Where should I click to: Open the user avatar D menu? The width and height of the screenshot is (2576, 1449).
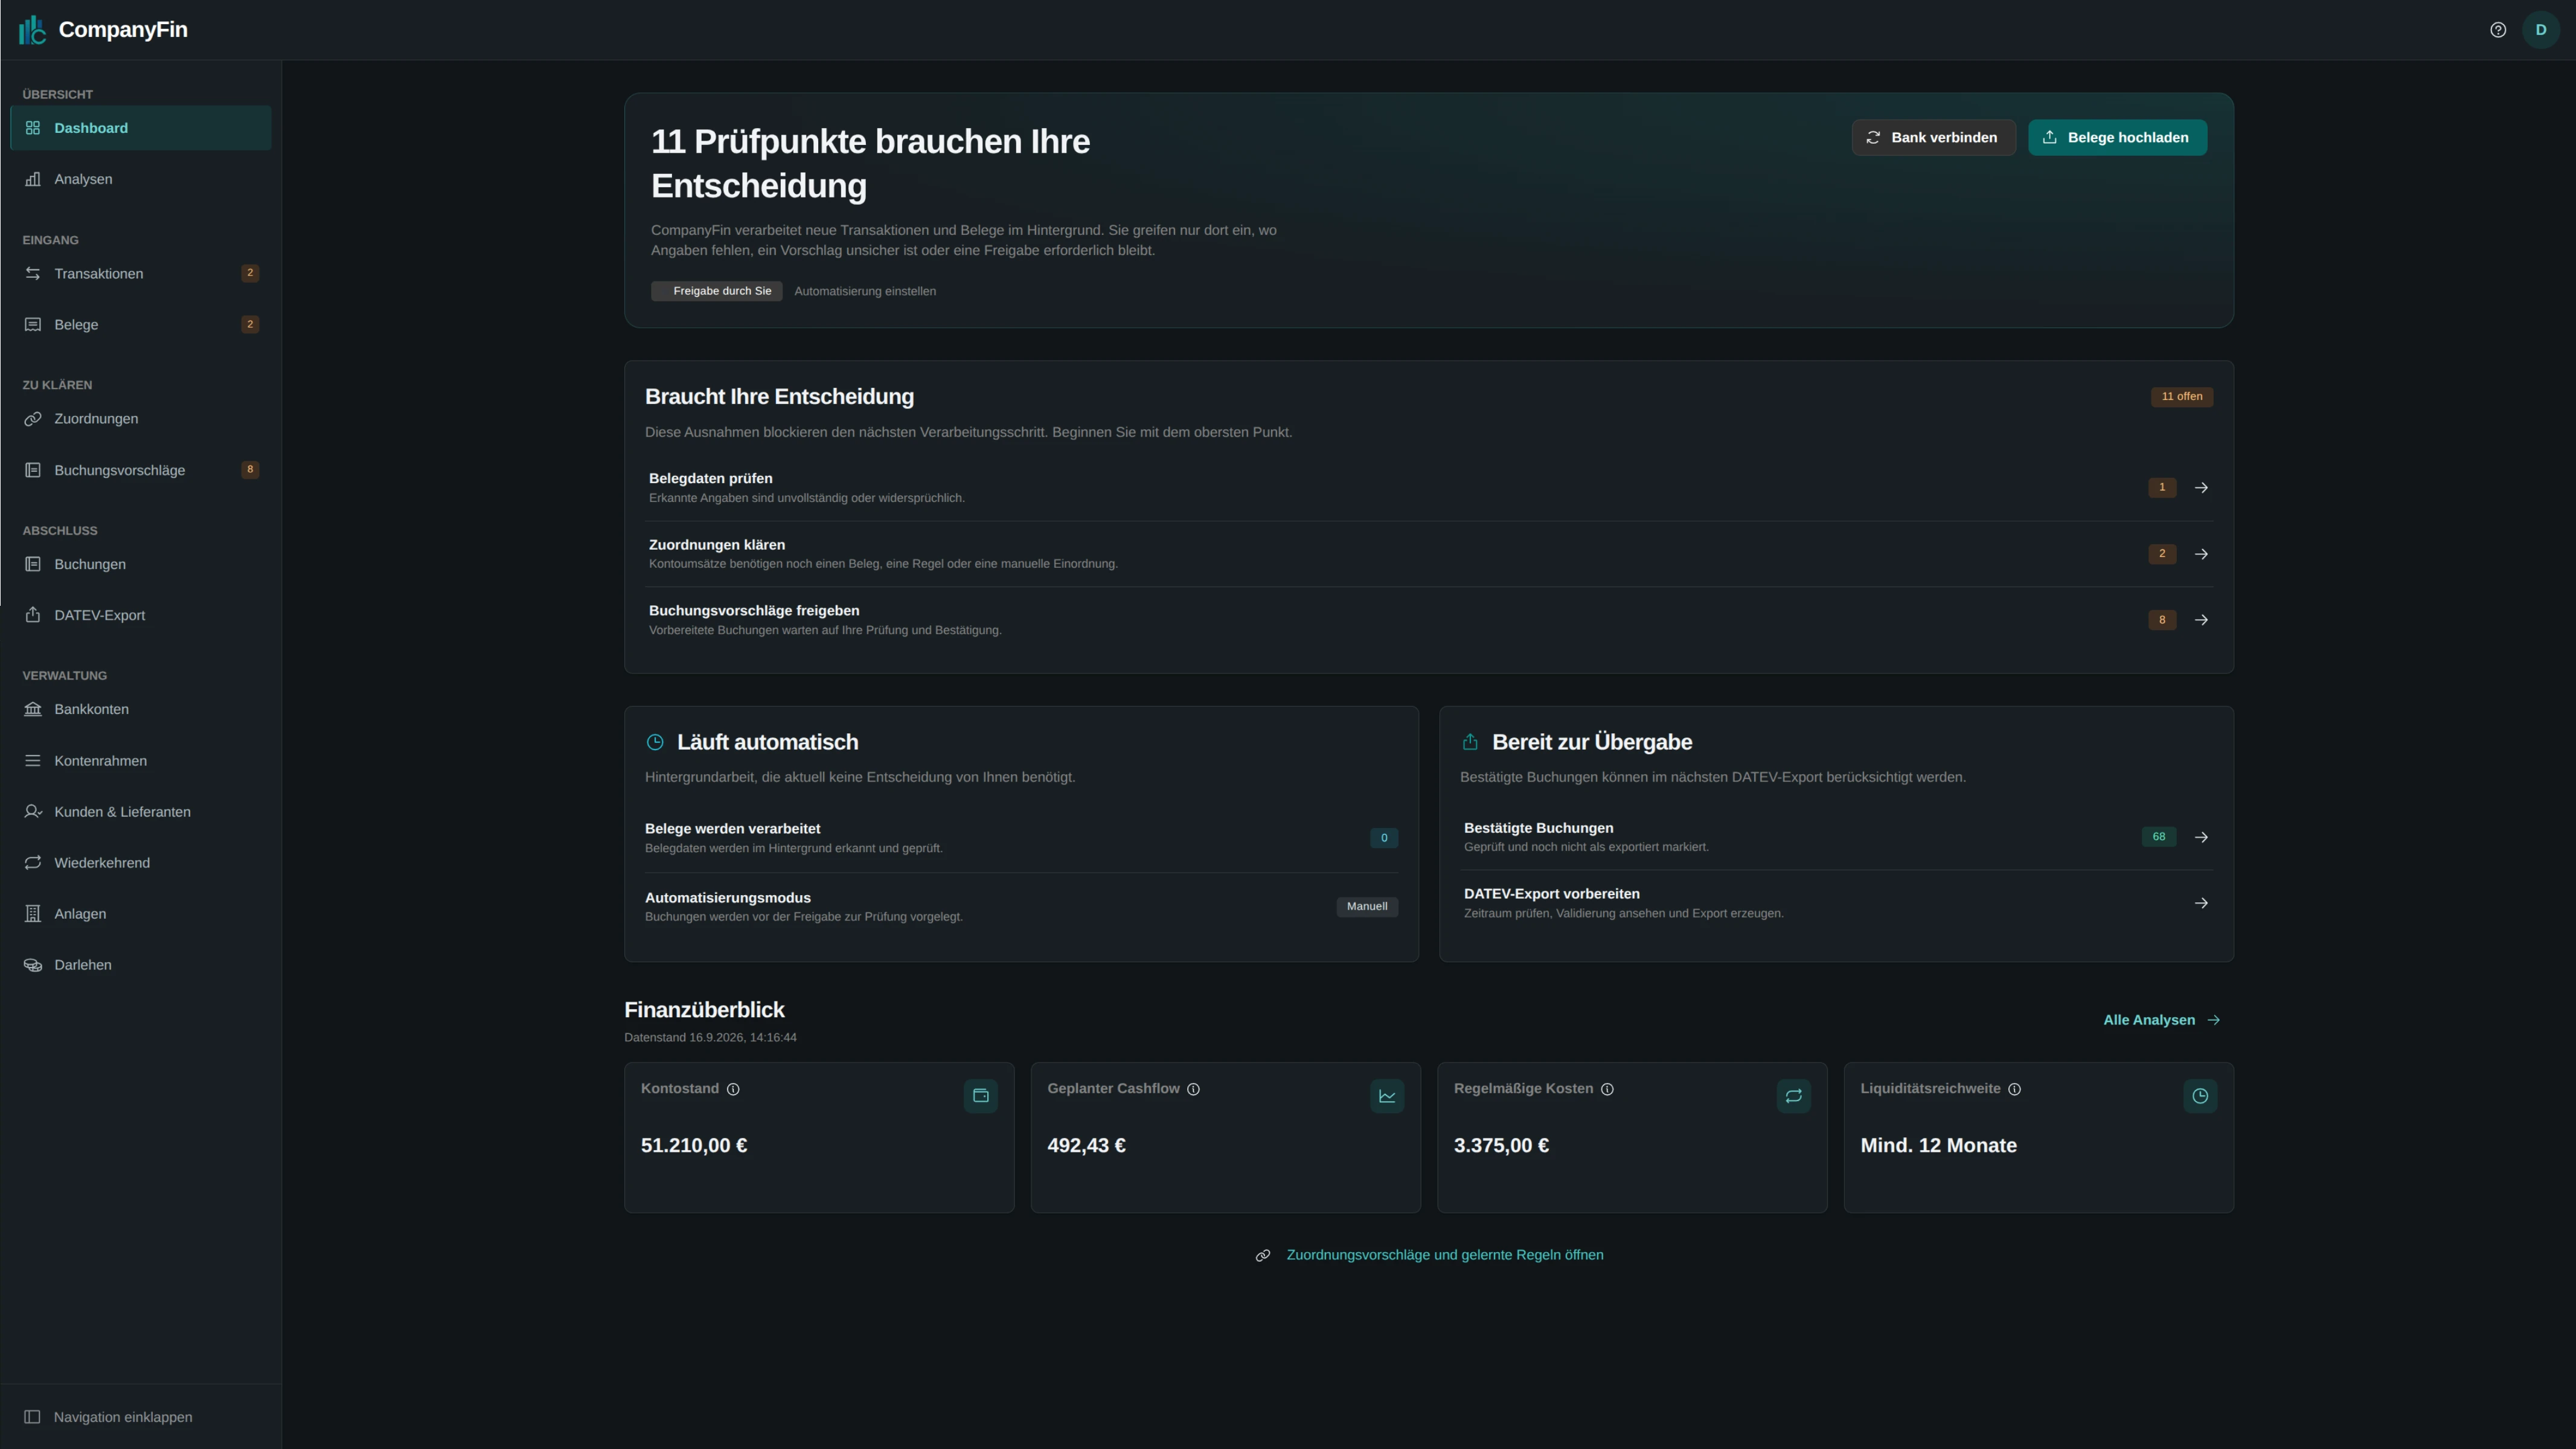[2540, 30]
